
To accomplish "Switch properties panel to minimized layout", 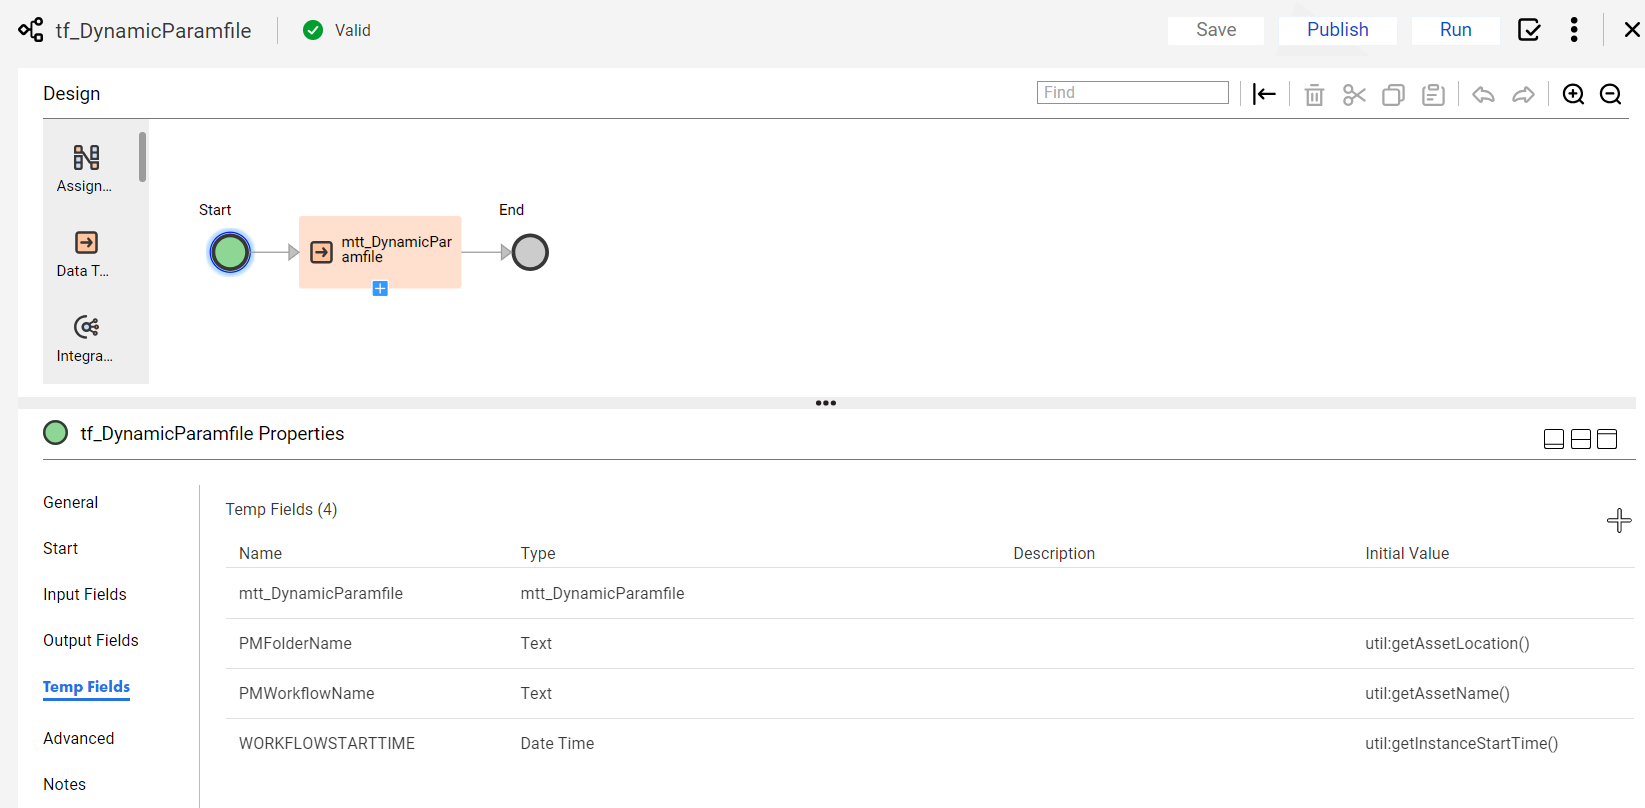I will [x=1554, y=439].
